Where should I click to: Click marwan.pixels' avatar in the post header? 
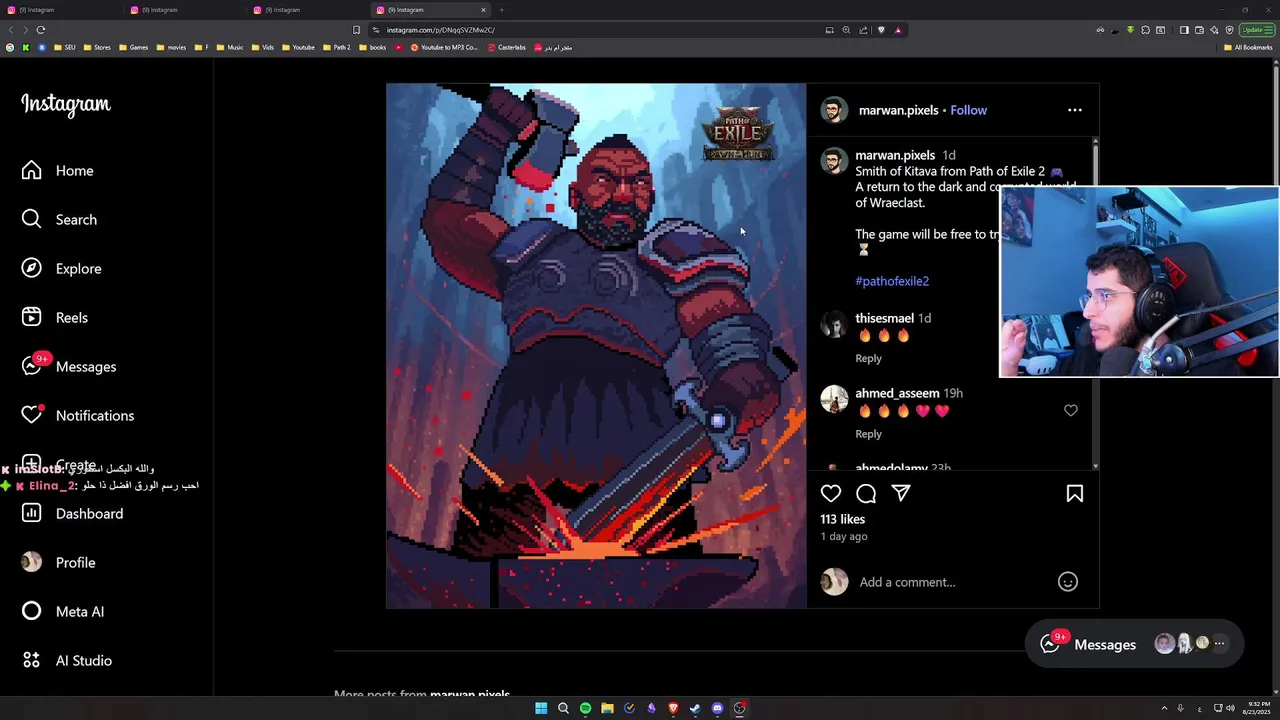pos(834,110)
